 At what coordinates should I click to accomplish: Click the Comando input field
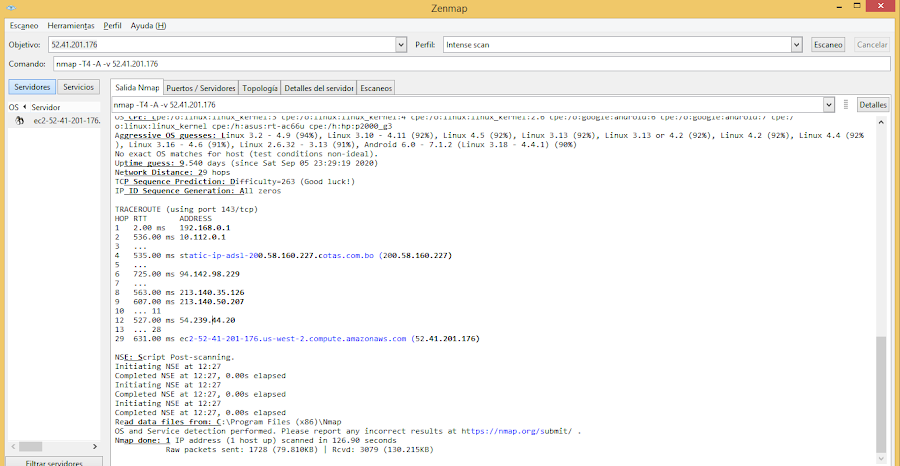tap(471, 64)
